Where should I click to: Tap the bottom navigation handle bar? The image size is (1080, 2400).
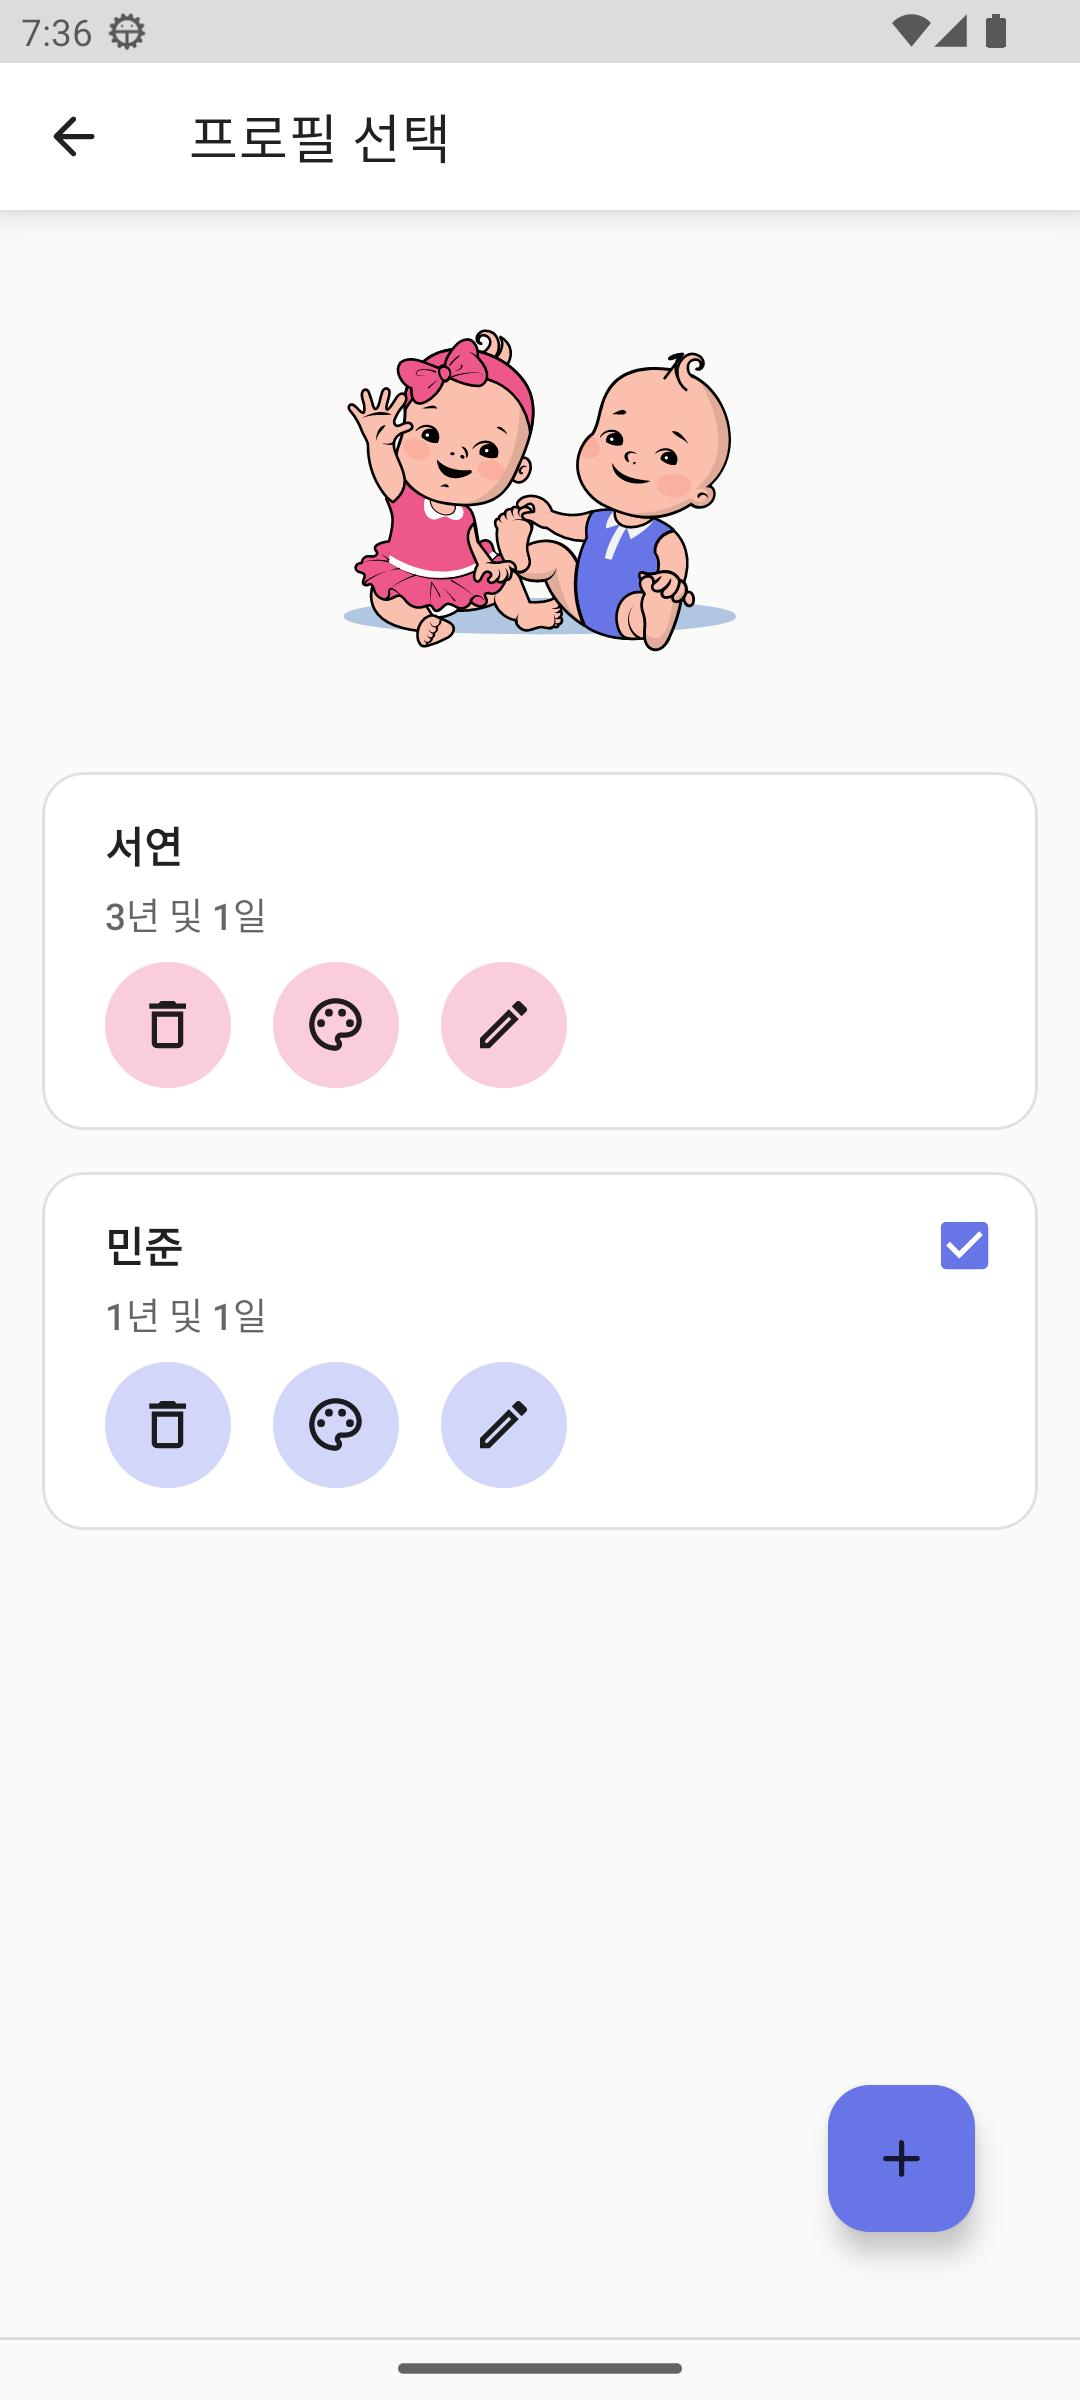pos(540,2368)
